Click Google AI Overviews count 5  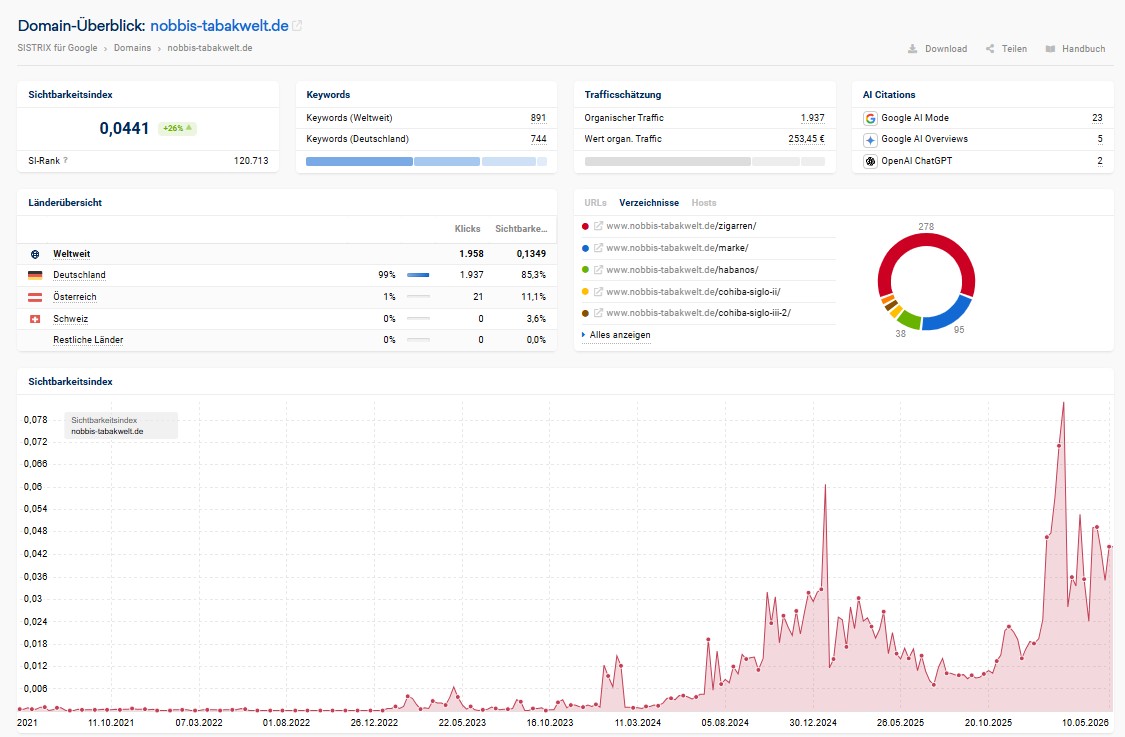[1100, 139]
